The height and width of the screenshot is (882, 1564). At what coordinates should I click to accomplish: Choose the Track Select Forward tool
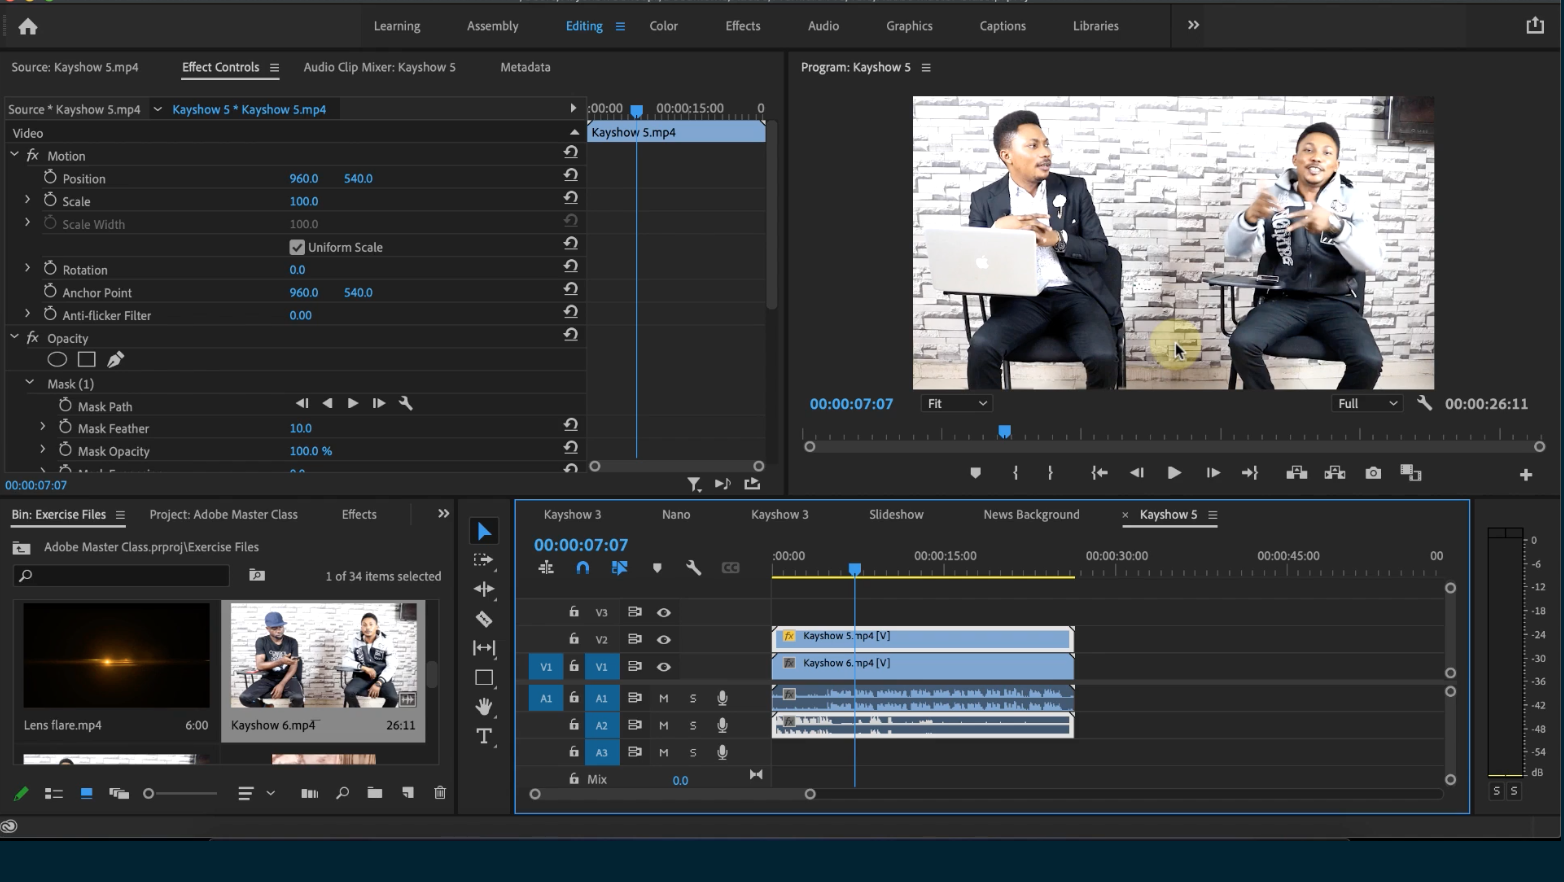484,560
